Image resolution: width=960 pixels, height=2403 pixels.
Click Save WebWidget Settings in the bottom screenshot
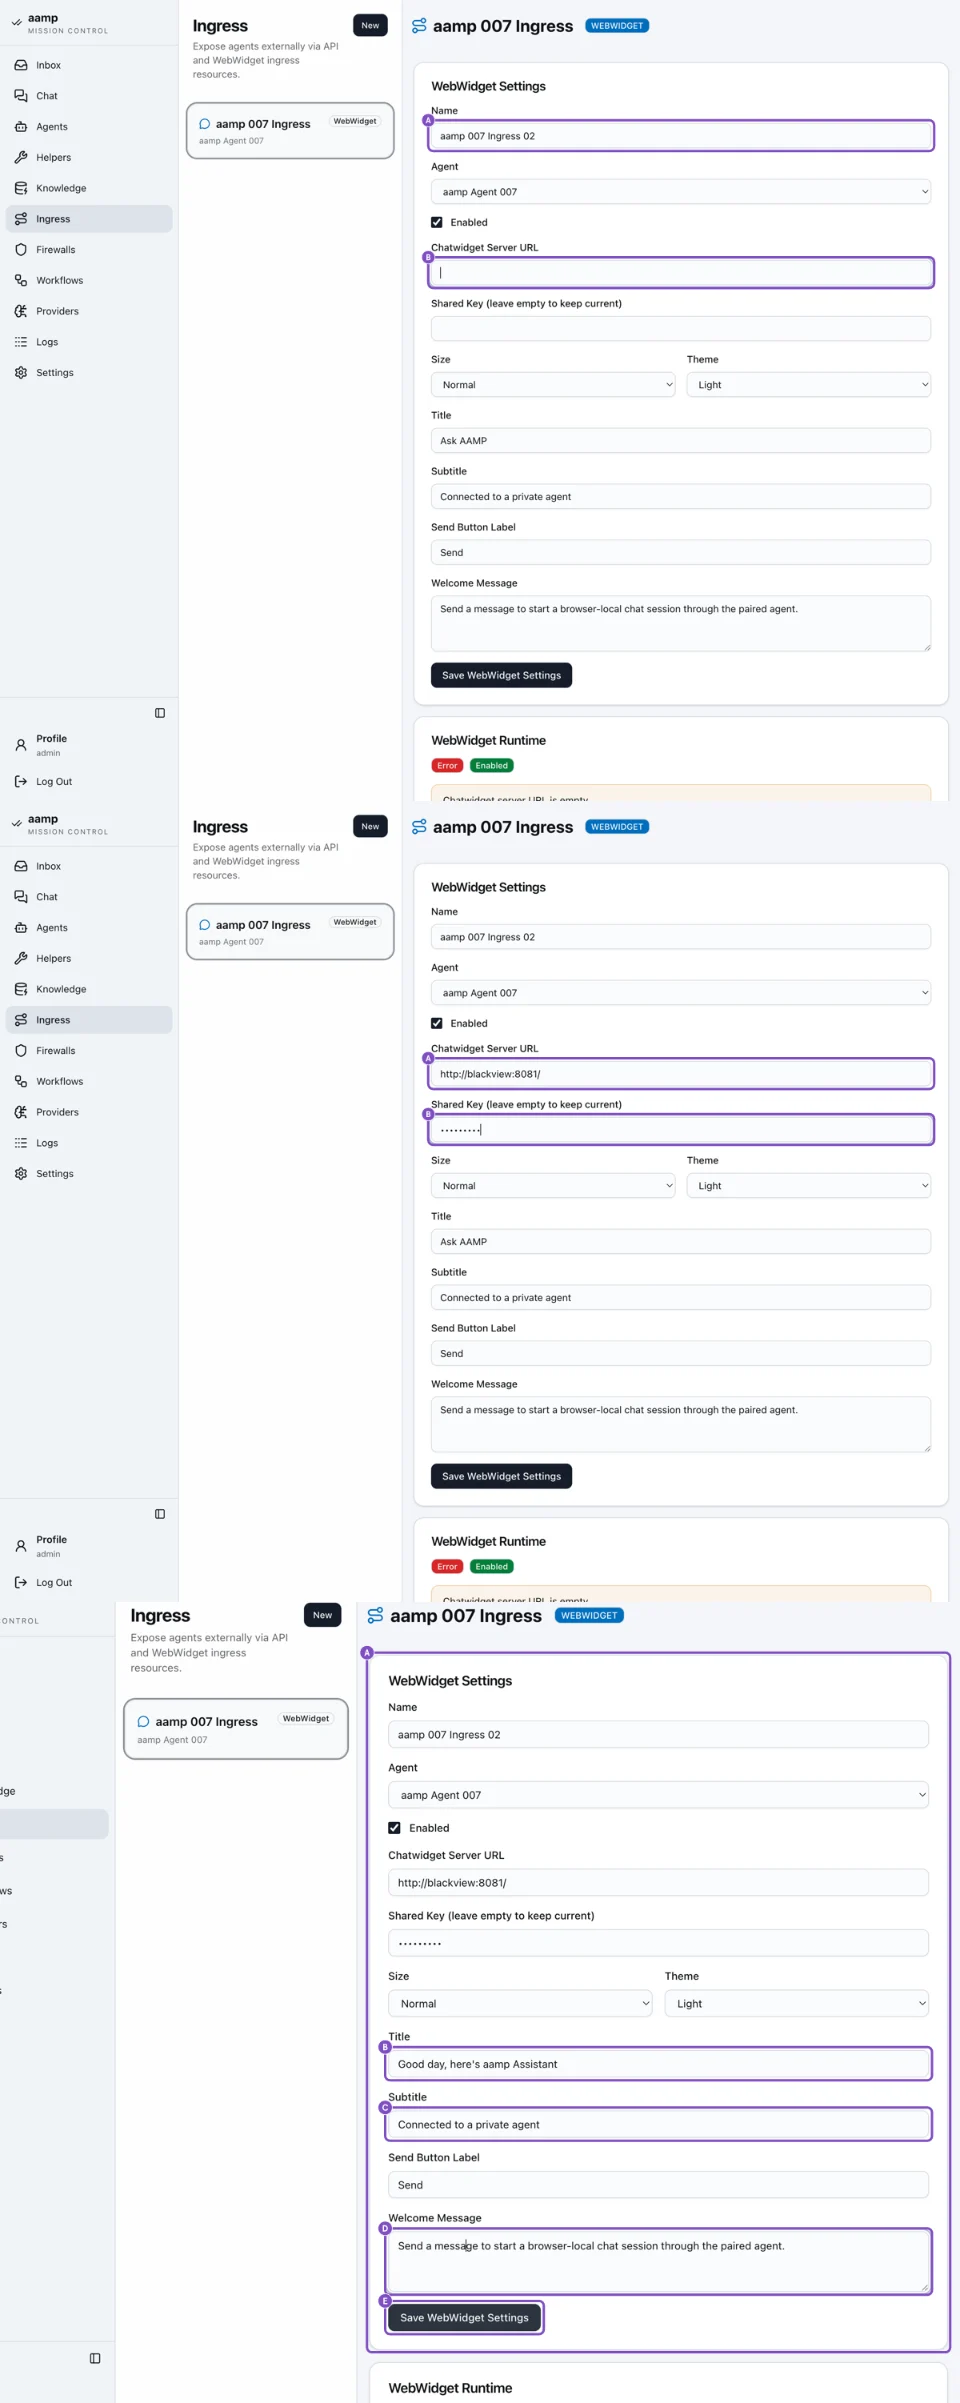pos(464,2318)
